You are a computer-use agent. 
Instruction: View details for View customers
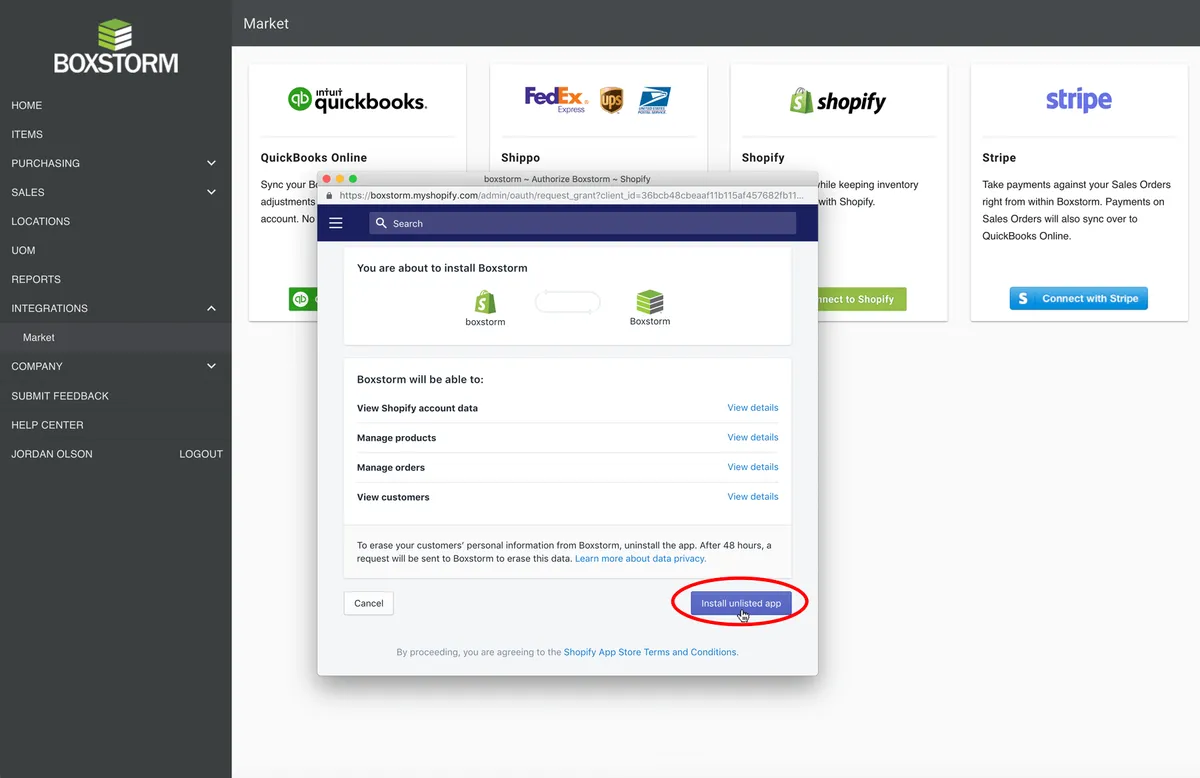tap(753, 496)
